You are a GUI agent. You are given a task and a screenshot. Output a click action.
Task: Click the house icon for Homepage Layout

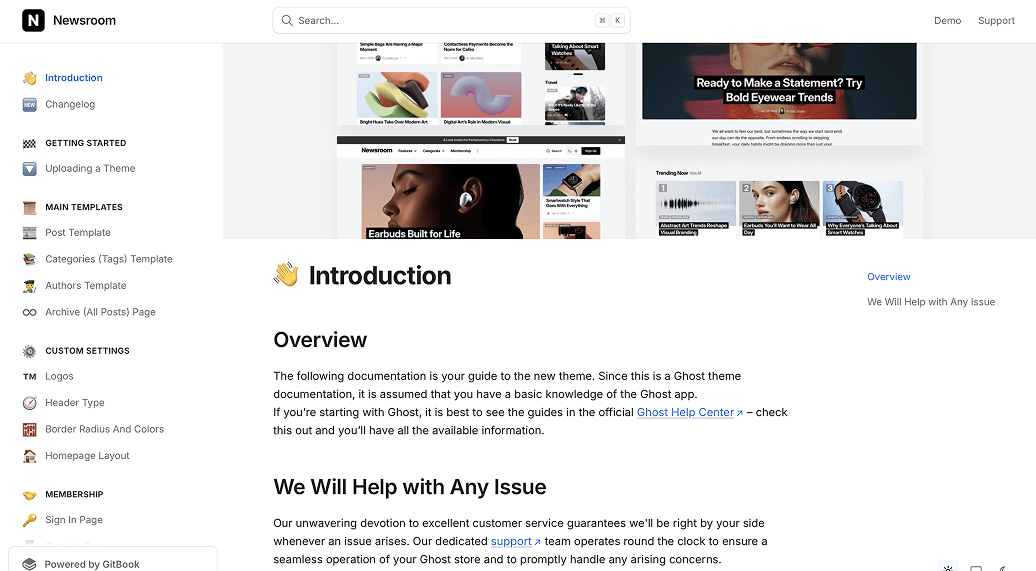click(x=30, y=456)
